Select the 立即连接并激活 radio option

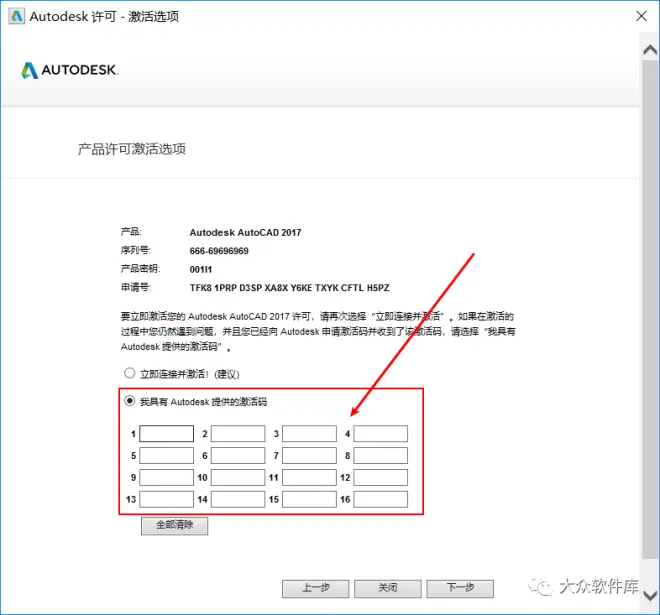[129, 373]
